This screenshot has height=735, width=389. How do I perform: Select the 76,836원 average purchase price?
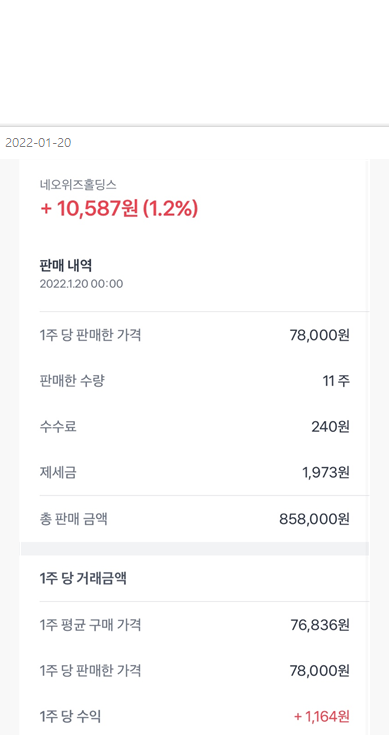click(x=320, y=625)
